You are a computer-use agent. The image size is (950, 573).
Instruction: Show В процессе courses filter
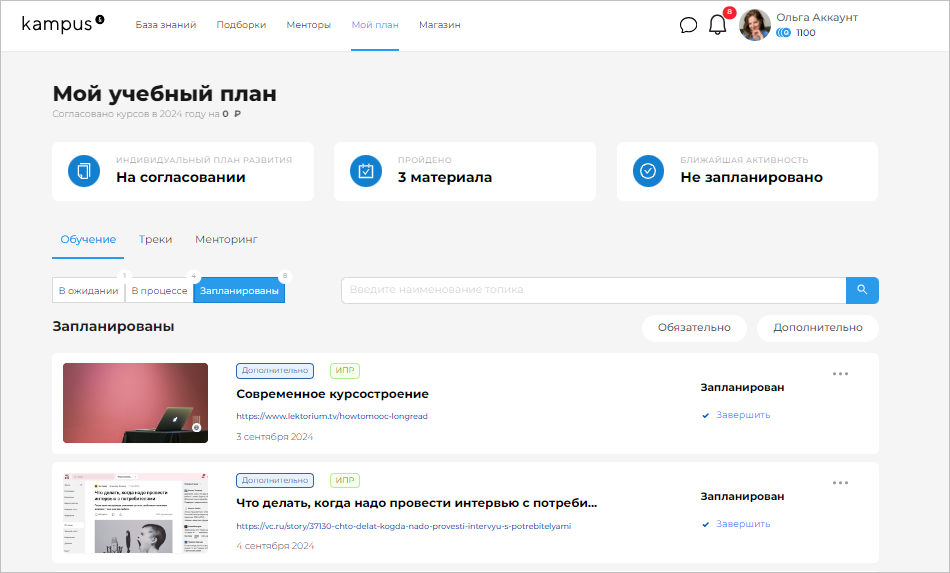pyautogui.click(x=159, y=291)
